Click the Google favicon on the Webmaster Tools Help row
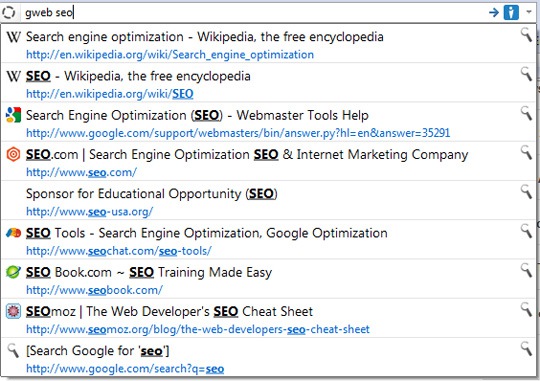Image resolution: width=540 pixels, height=381 pixels. click(13, 115)
